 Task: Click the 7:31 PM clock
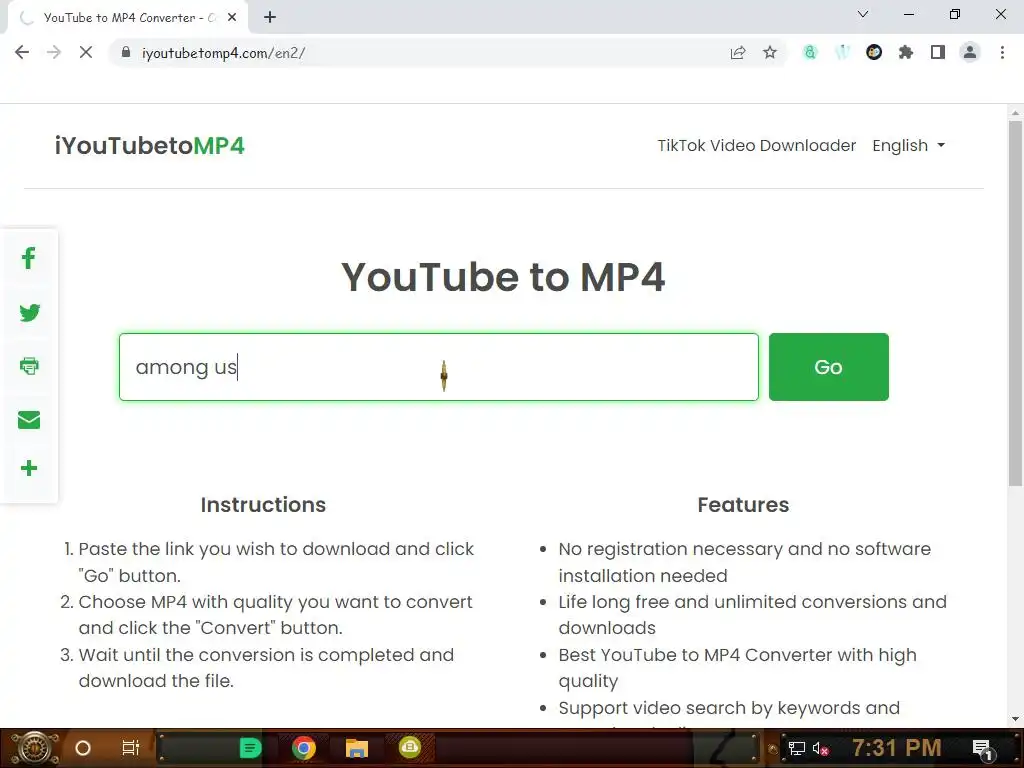coord(897,748)
